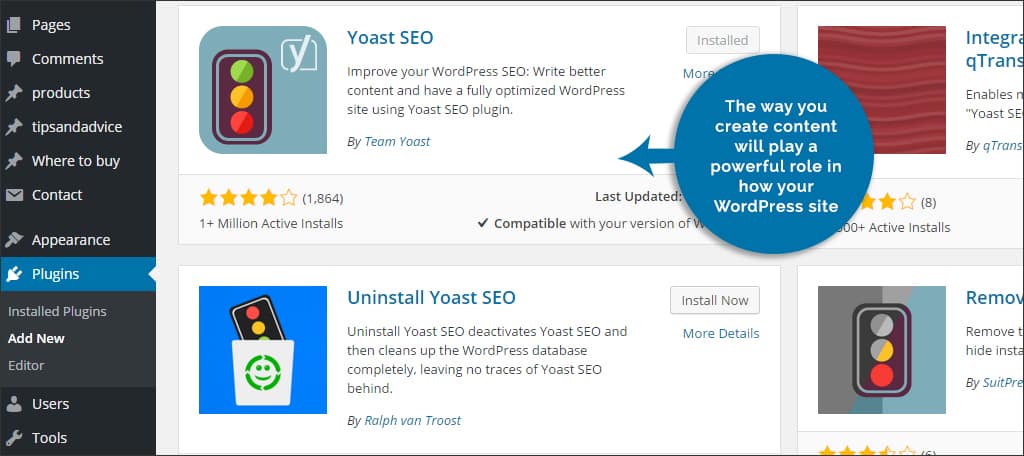1024x456 pixels.
Task: Click the Installed button for Yoast SEO
Action: click(x=722, y=40)
